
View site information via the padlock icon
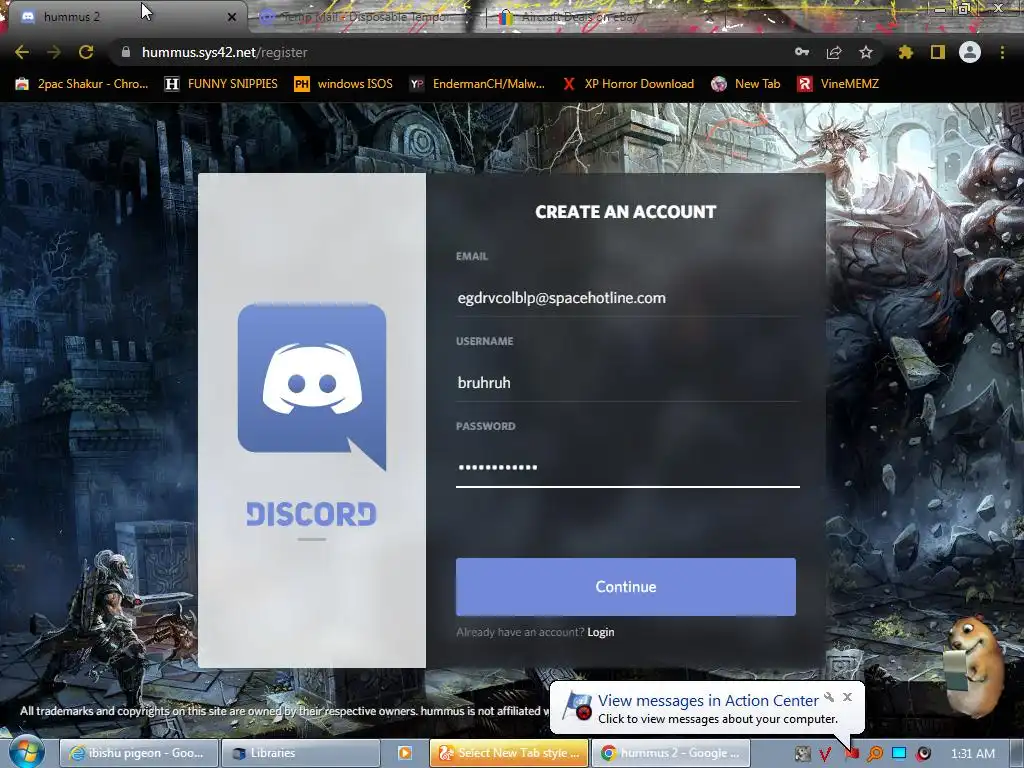pos(125,52)
